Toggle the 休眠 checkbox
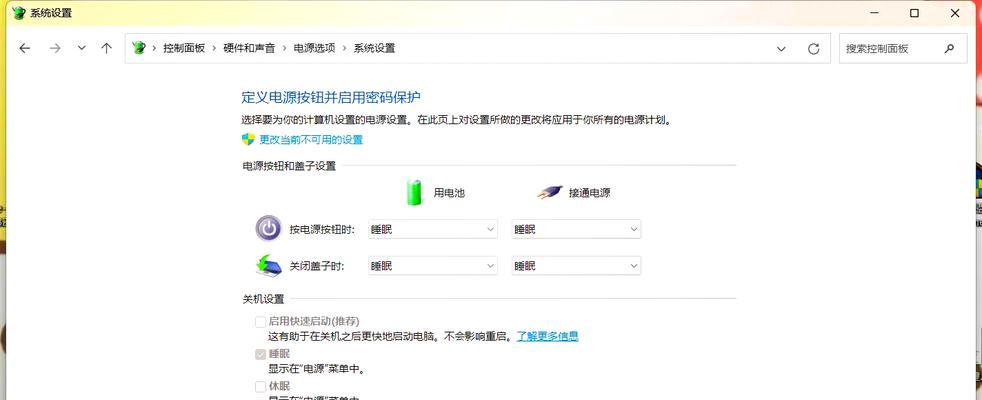The image size is (982, 400). [261, 386]
